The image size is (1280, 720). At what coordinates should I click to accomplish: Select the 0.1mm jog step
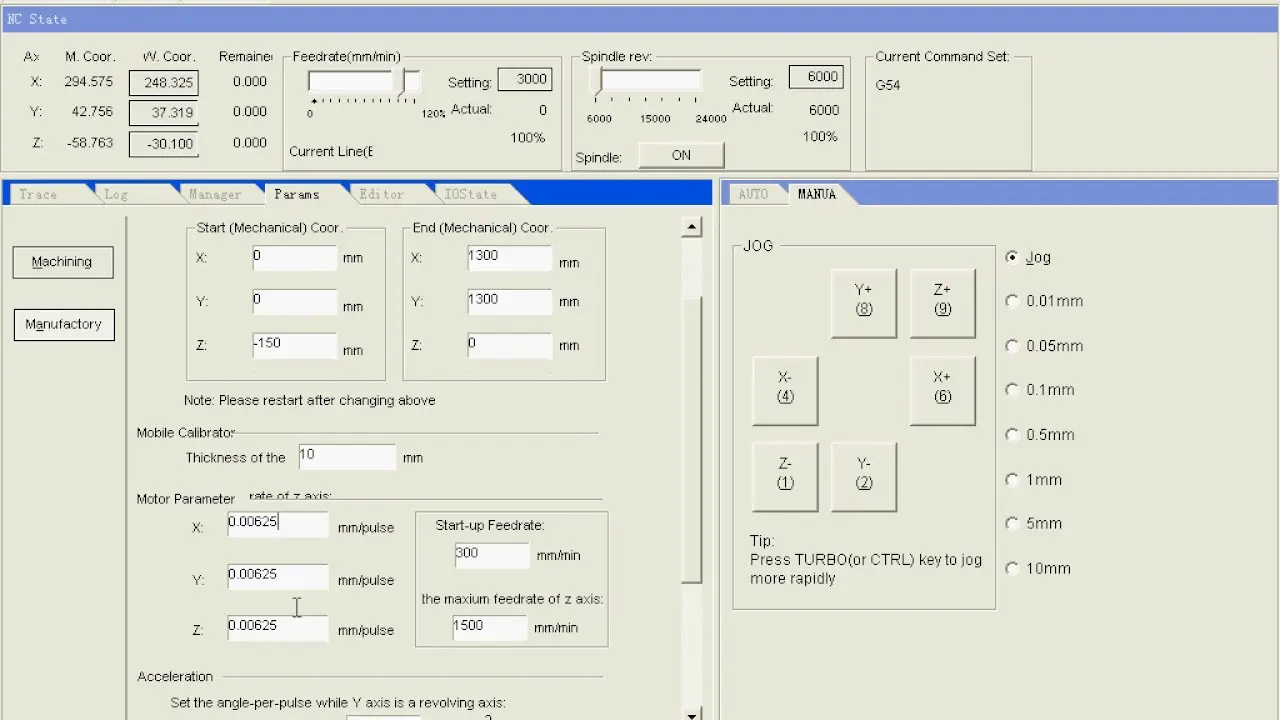coord(1012,389)
